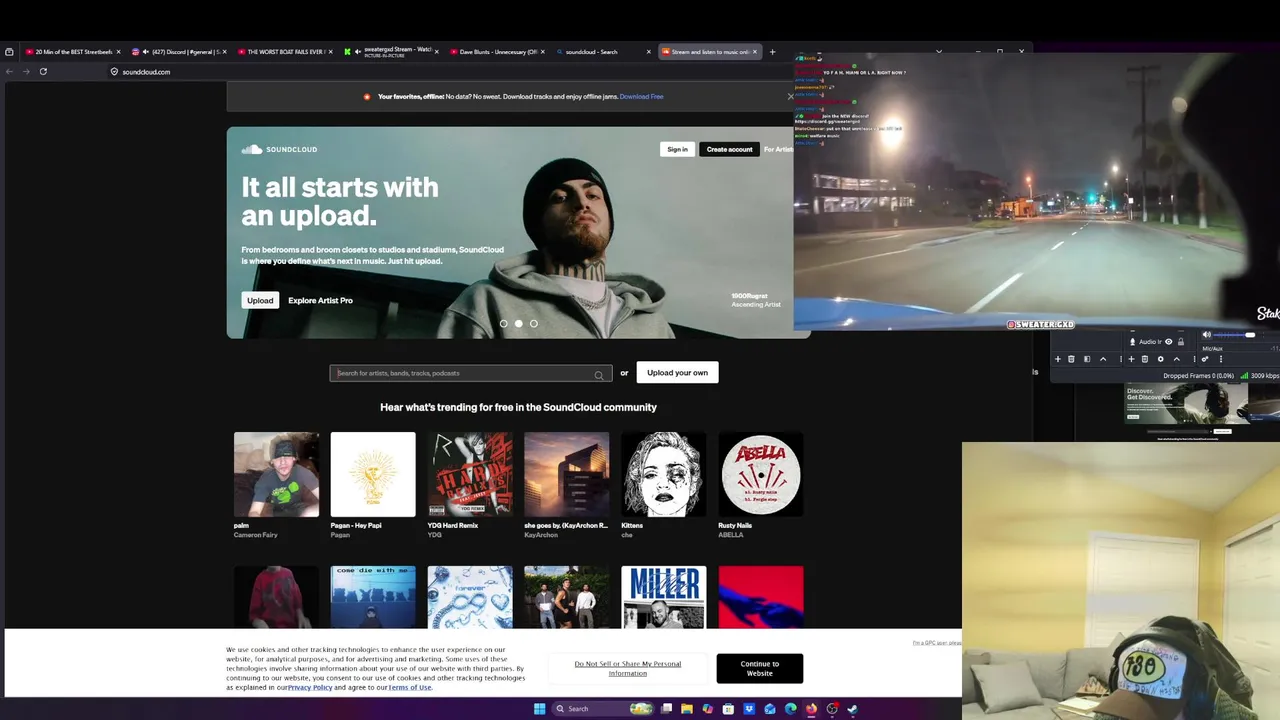This screenshot has height=720, width=1280.
Task: Click the soundcloud.com address bar
Action: (x=450, y=72)
